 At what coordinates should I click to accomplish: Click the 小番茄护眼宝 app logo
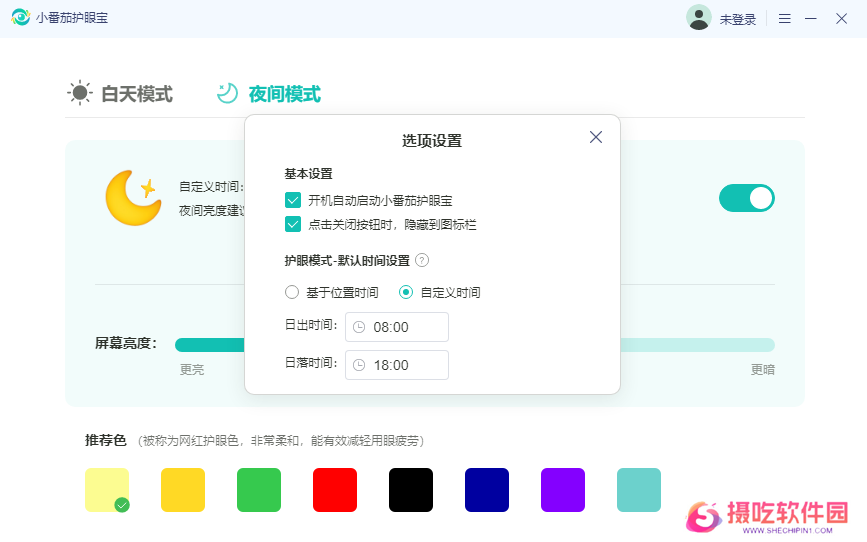(x=20, y=18)
